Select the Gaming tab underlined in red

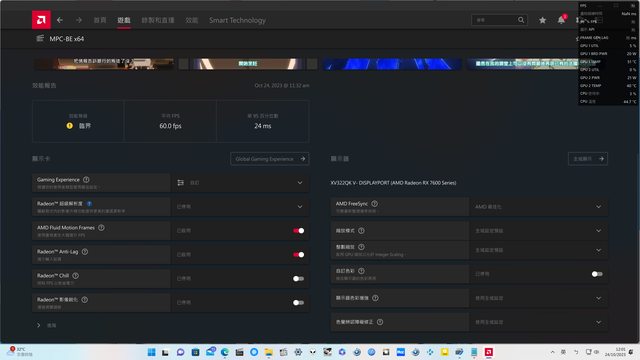124,20
